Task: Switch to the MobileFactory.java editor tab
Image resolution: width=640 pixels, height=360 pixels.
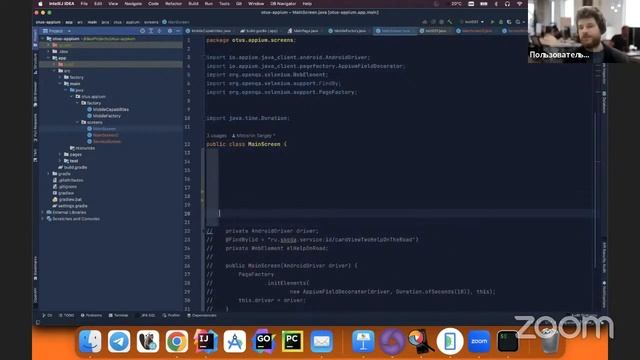Action: click(347, 31)
